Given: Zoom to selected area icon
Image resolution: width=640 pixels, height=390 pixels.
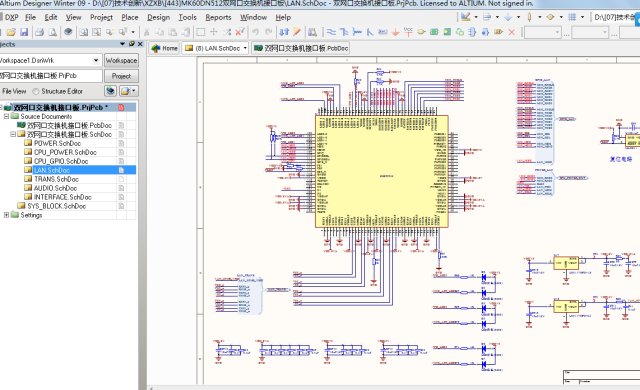Looking at the screenshot, I should pos(97,32).
